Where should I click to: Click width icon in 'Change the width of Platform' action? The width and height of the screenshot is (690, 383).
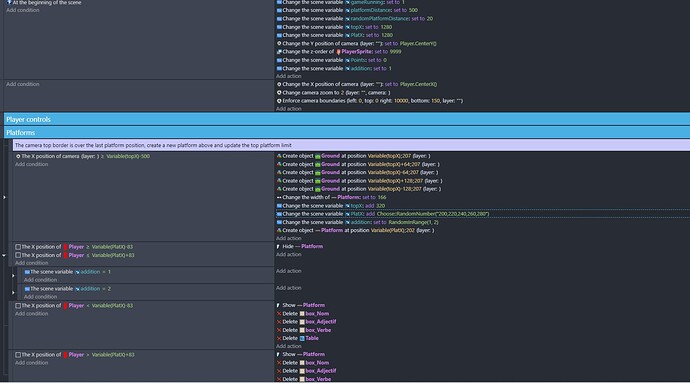(x=279, y=197)
